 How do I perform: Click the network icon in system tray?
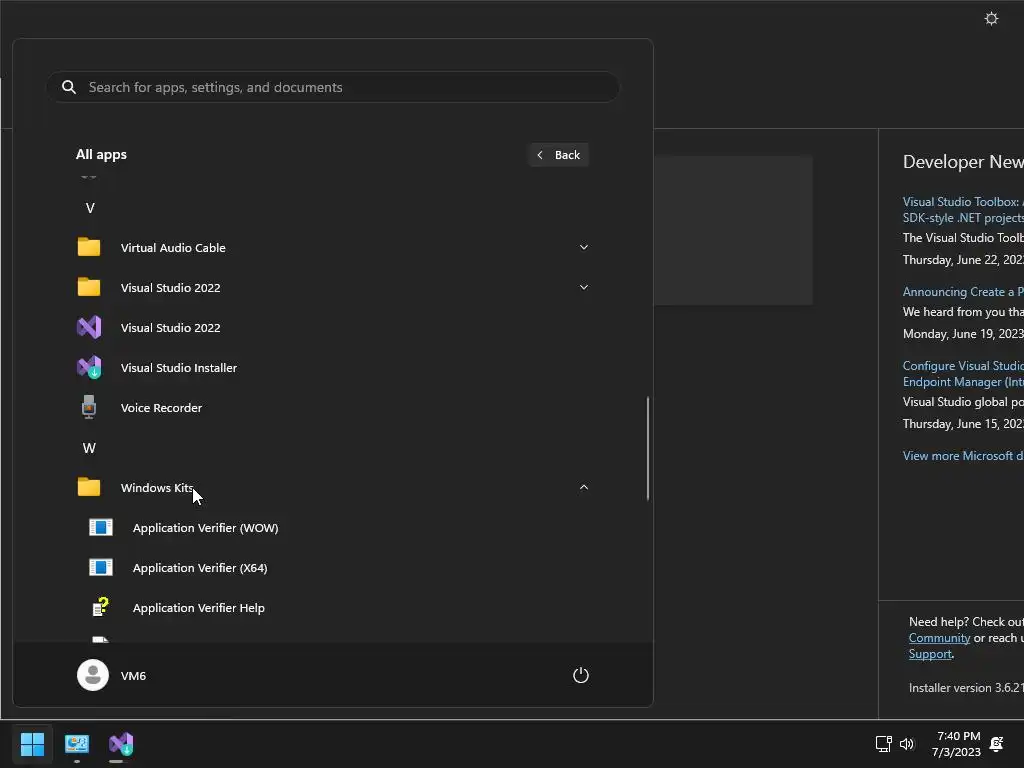coord(883,744)
